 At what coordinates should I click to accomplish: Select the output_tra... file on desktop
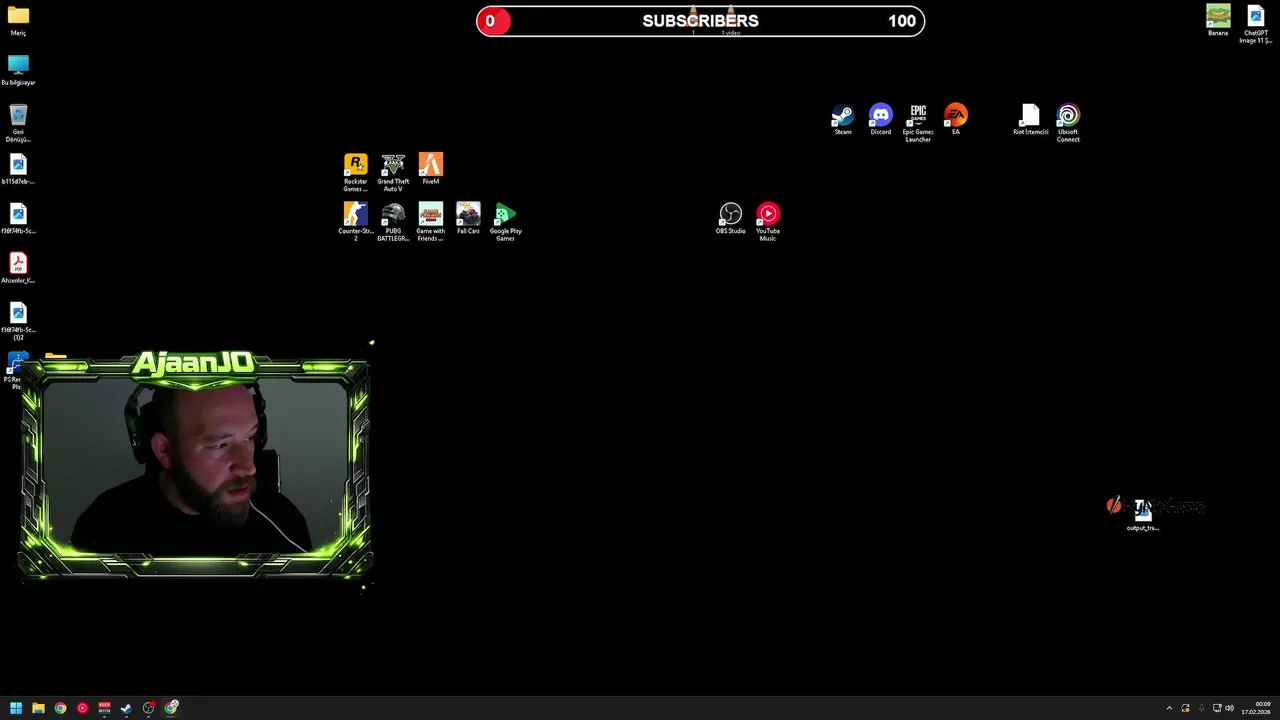point(1143,515)
